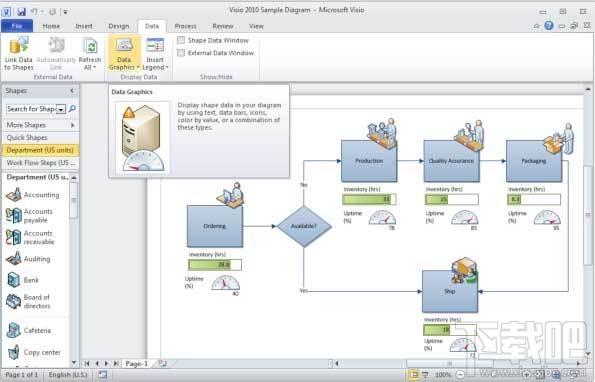Select the Accounts receivable shape
The width and height of the screenshot is (595, 382).
coord(30,237)
